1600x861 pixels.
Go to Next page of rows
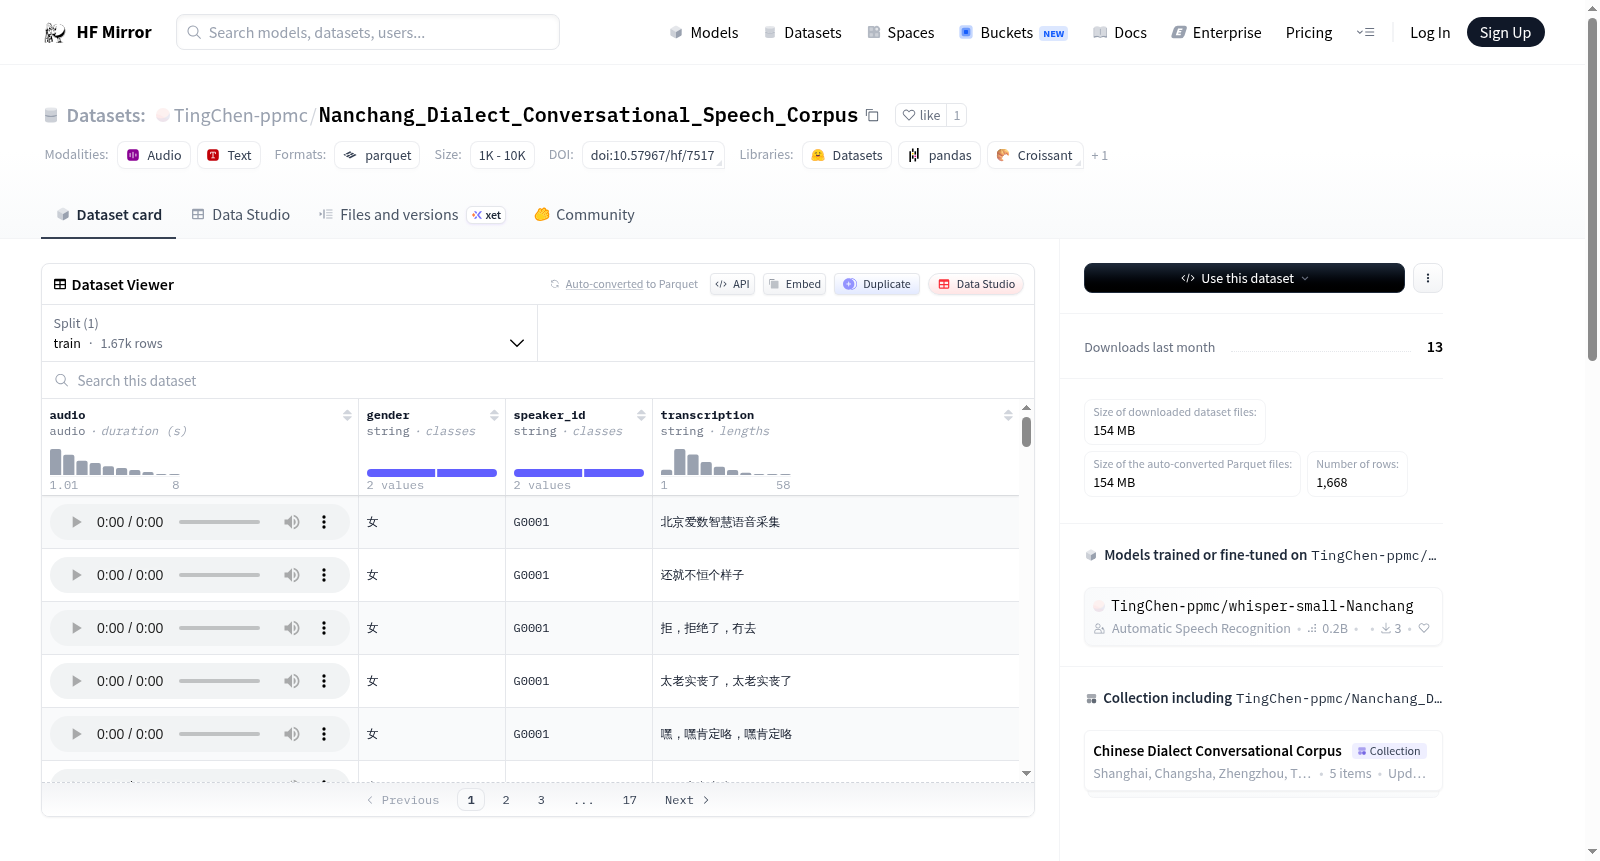point(687,800)
